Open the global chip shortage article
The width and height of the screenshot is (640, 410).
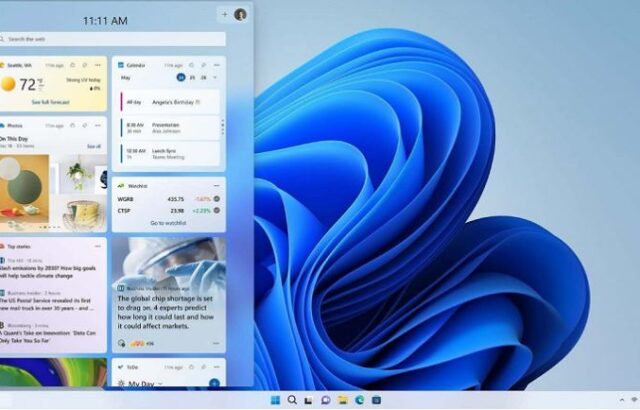(166, 312)
